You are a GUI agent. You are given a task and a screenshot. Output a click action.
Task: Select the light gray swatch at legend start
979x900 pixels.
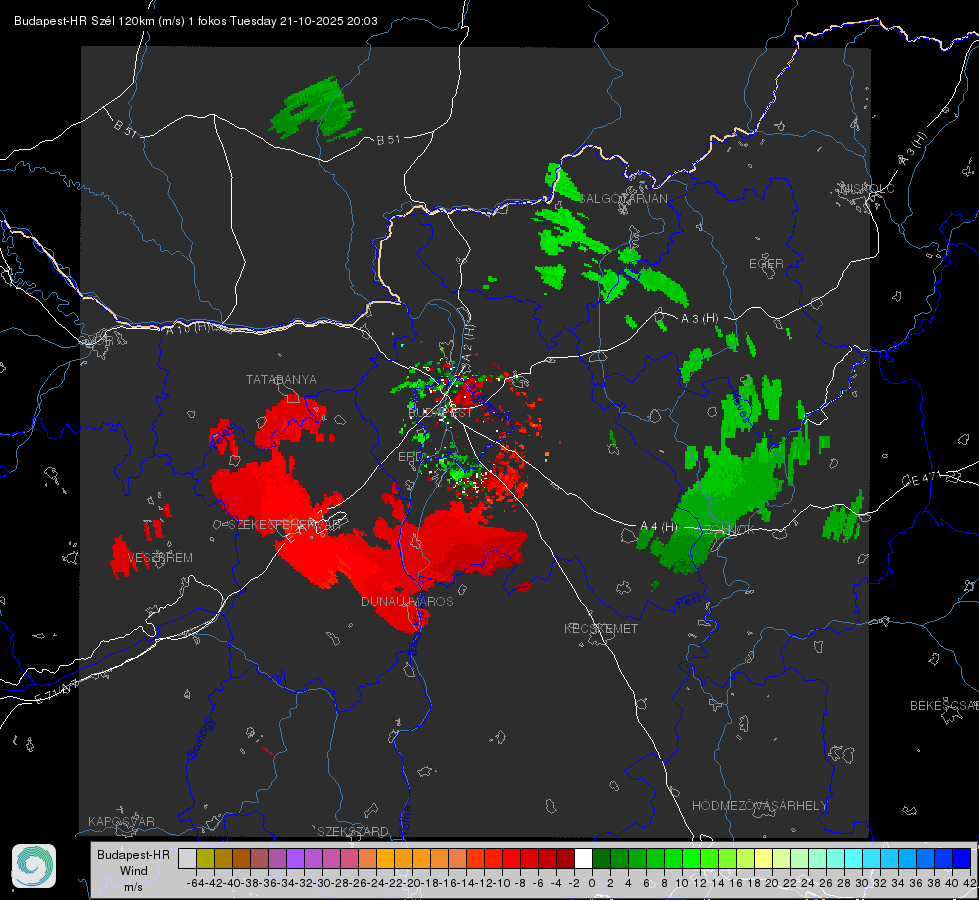tap(187, 859)
